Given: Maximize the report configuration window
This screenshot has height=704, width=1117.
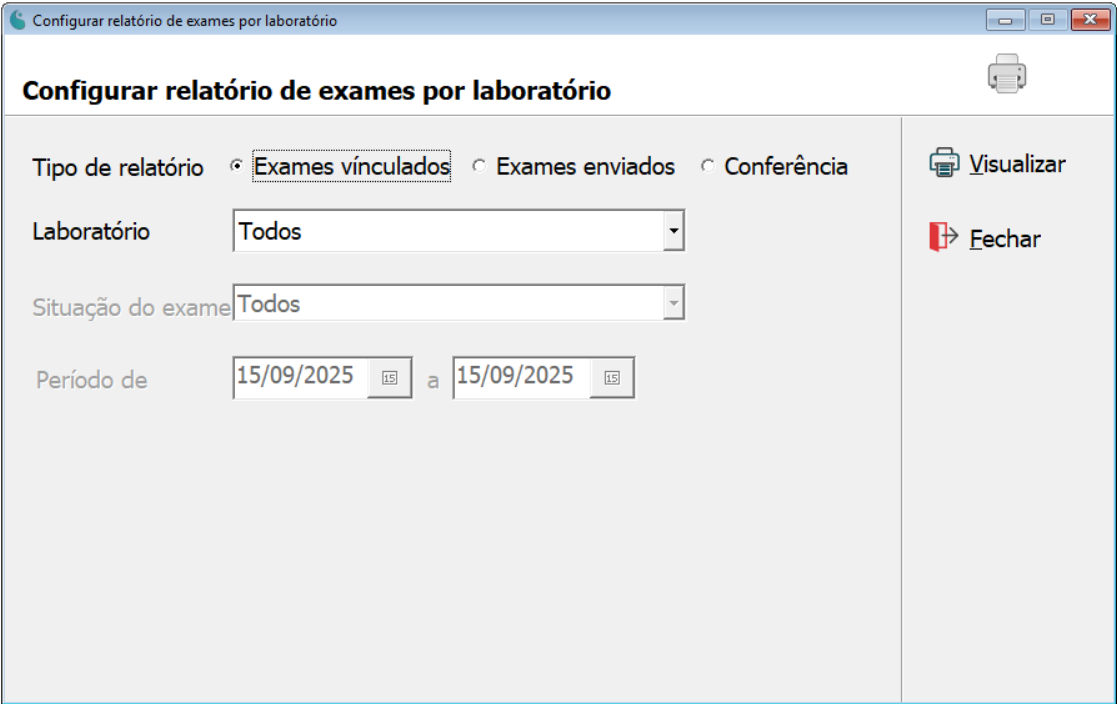Looking at the screenshot, I should click(1047, 20).
